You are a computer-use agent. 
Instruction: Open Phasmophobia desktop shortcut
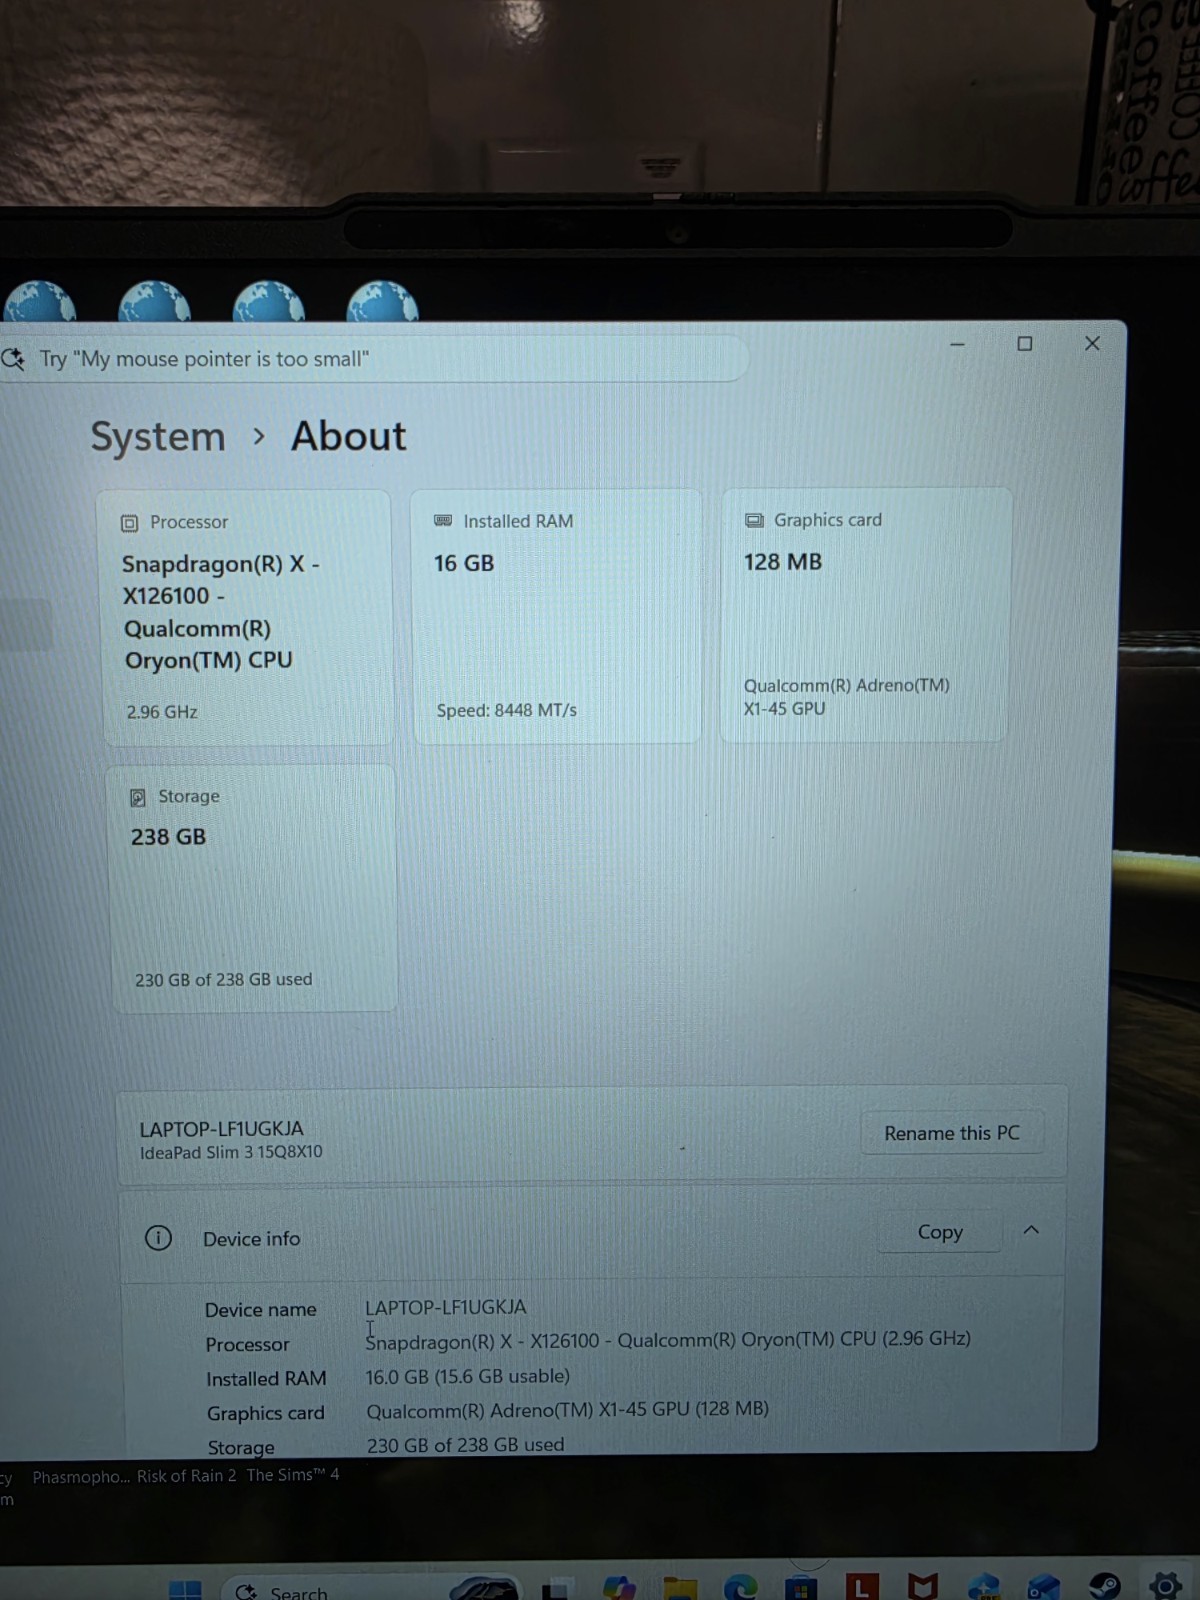pyautogui.click(x=81, y=1477)
